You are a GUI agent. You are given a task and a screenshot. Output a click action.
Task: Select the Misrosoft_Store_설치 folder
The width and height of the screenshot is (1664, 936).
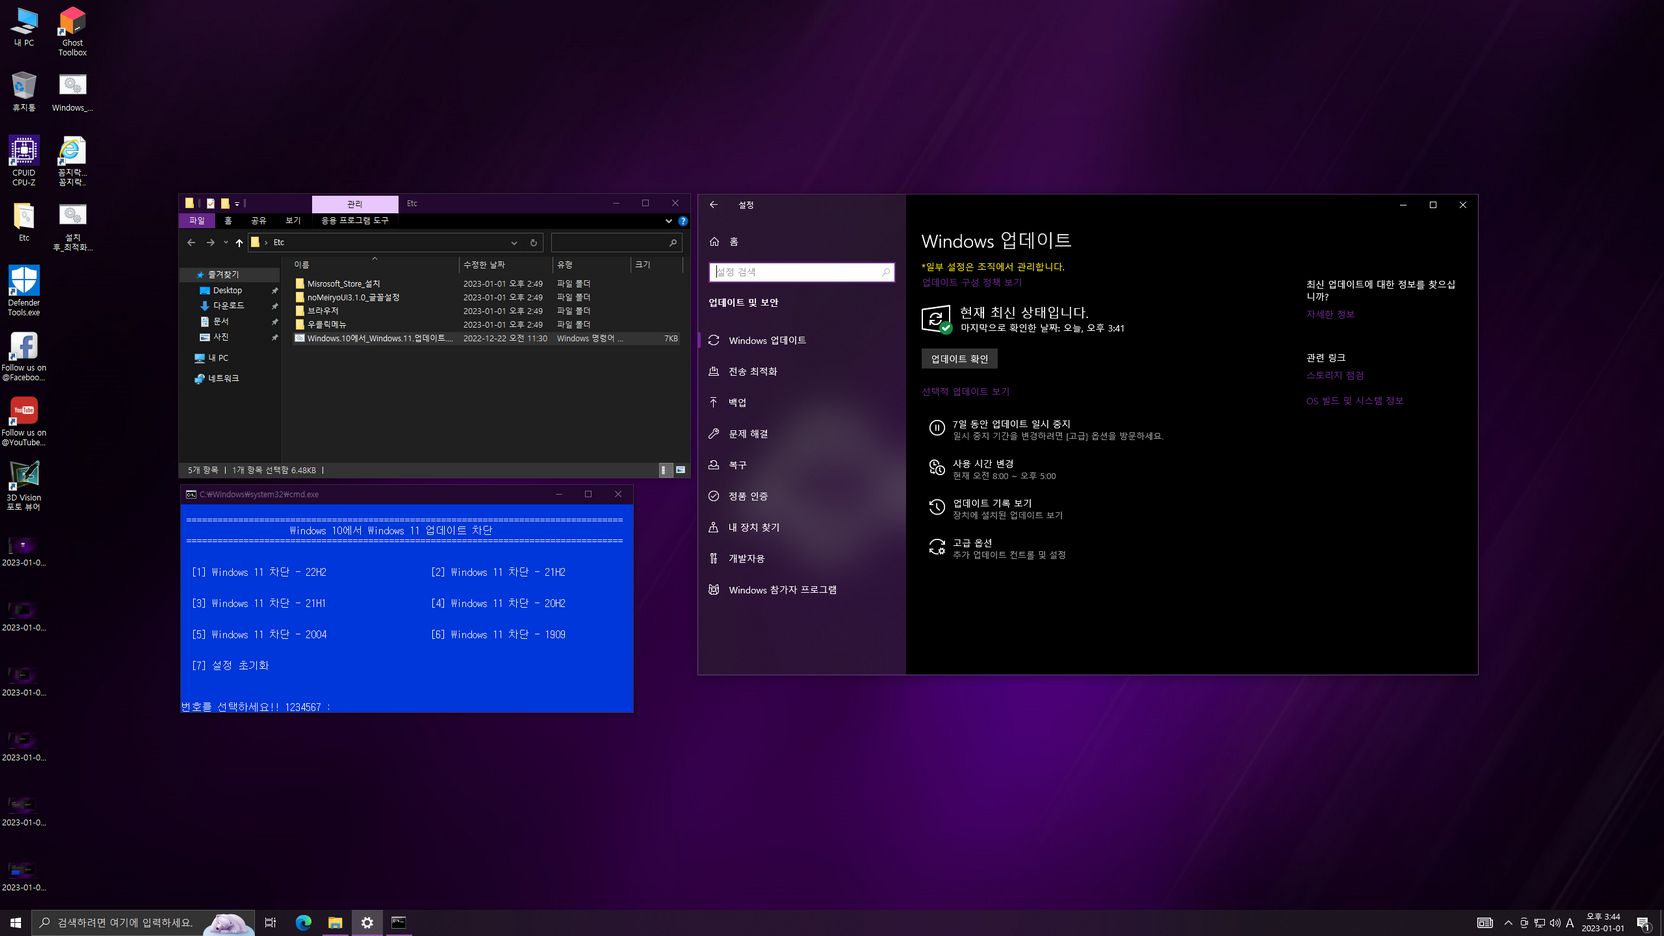pyautogui.click(x=343, y=284)
